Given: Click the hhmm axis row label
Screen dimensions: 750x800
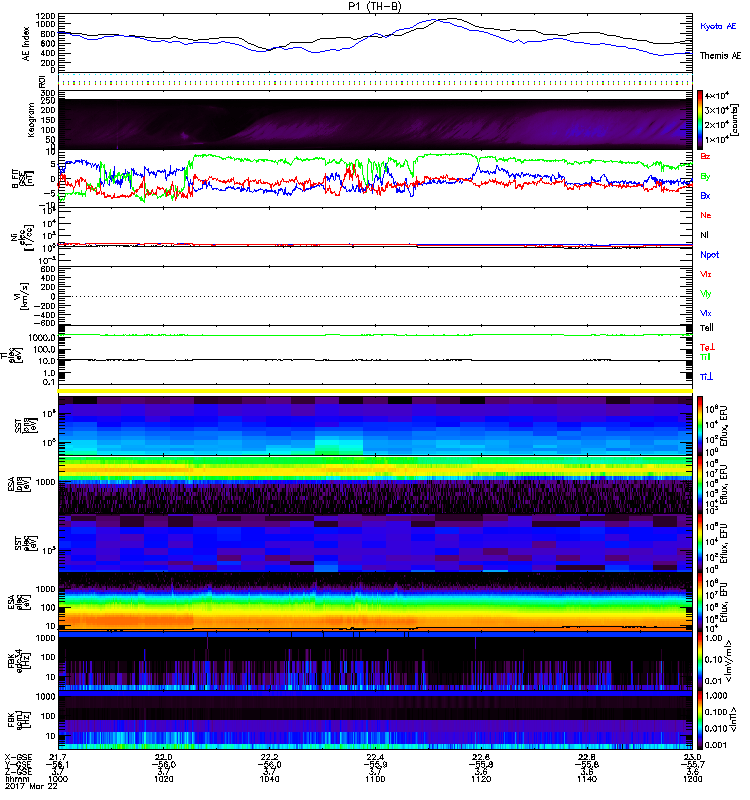Looking at the screenshot, I should point(15,779).
